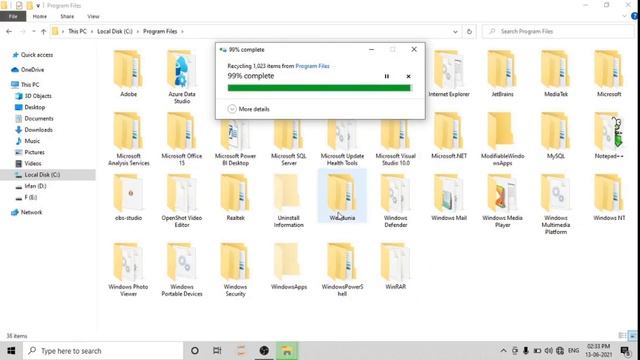The height and width of the screenshot is (360, 640).
Task: Open the Windows Media Player folder
Action: coord(502,201)
